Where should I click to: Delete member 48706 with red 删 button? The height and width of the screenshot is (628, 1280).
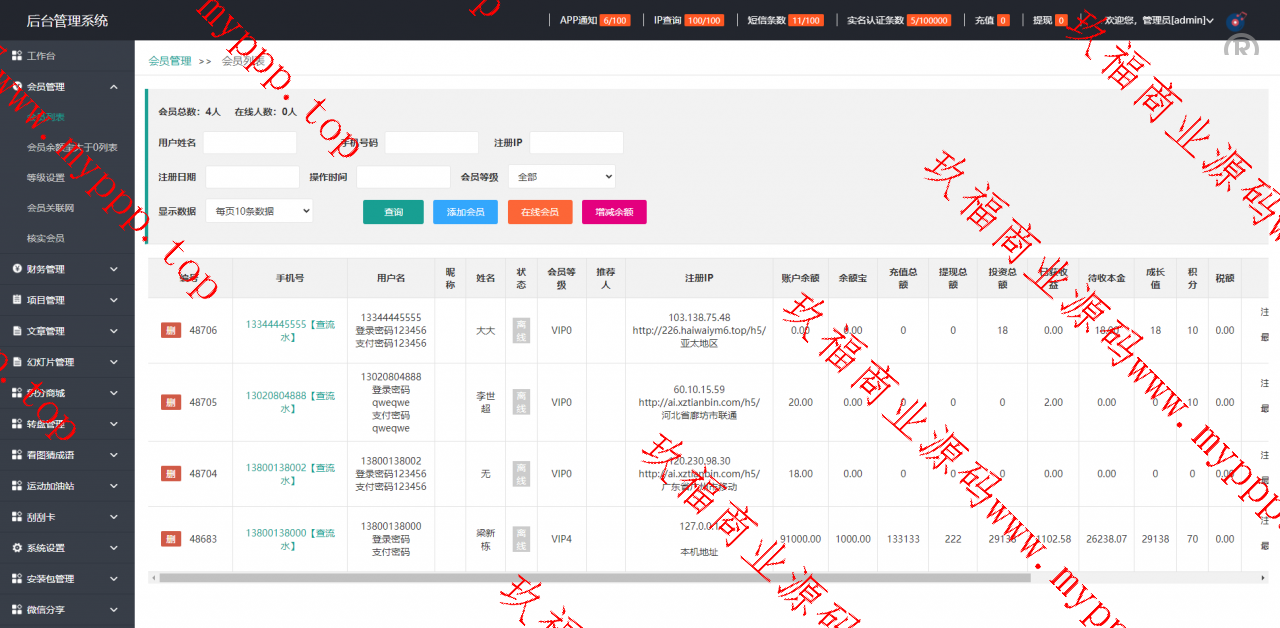coord(171,330)
